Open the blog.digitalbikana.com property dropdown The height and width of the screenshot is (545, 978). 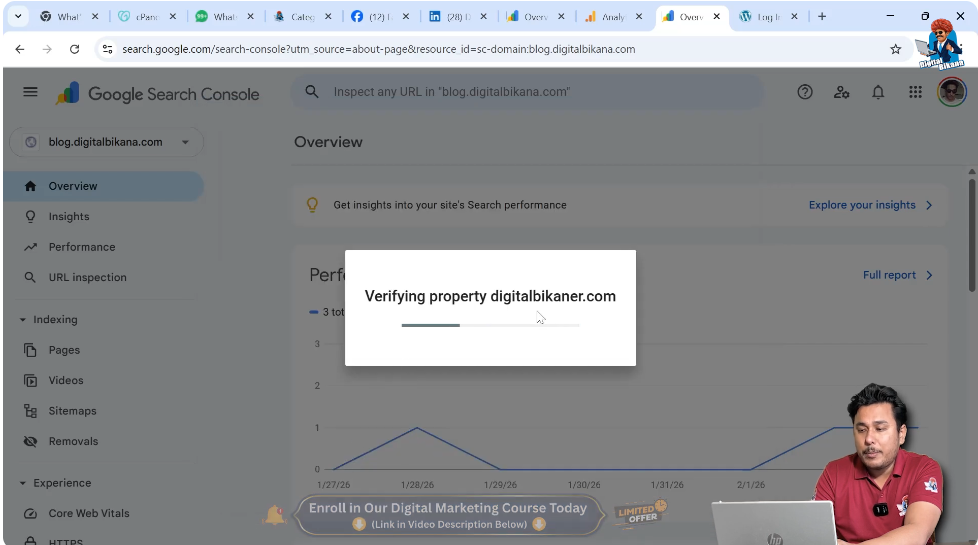tap(107, 142)
